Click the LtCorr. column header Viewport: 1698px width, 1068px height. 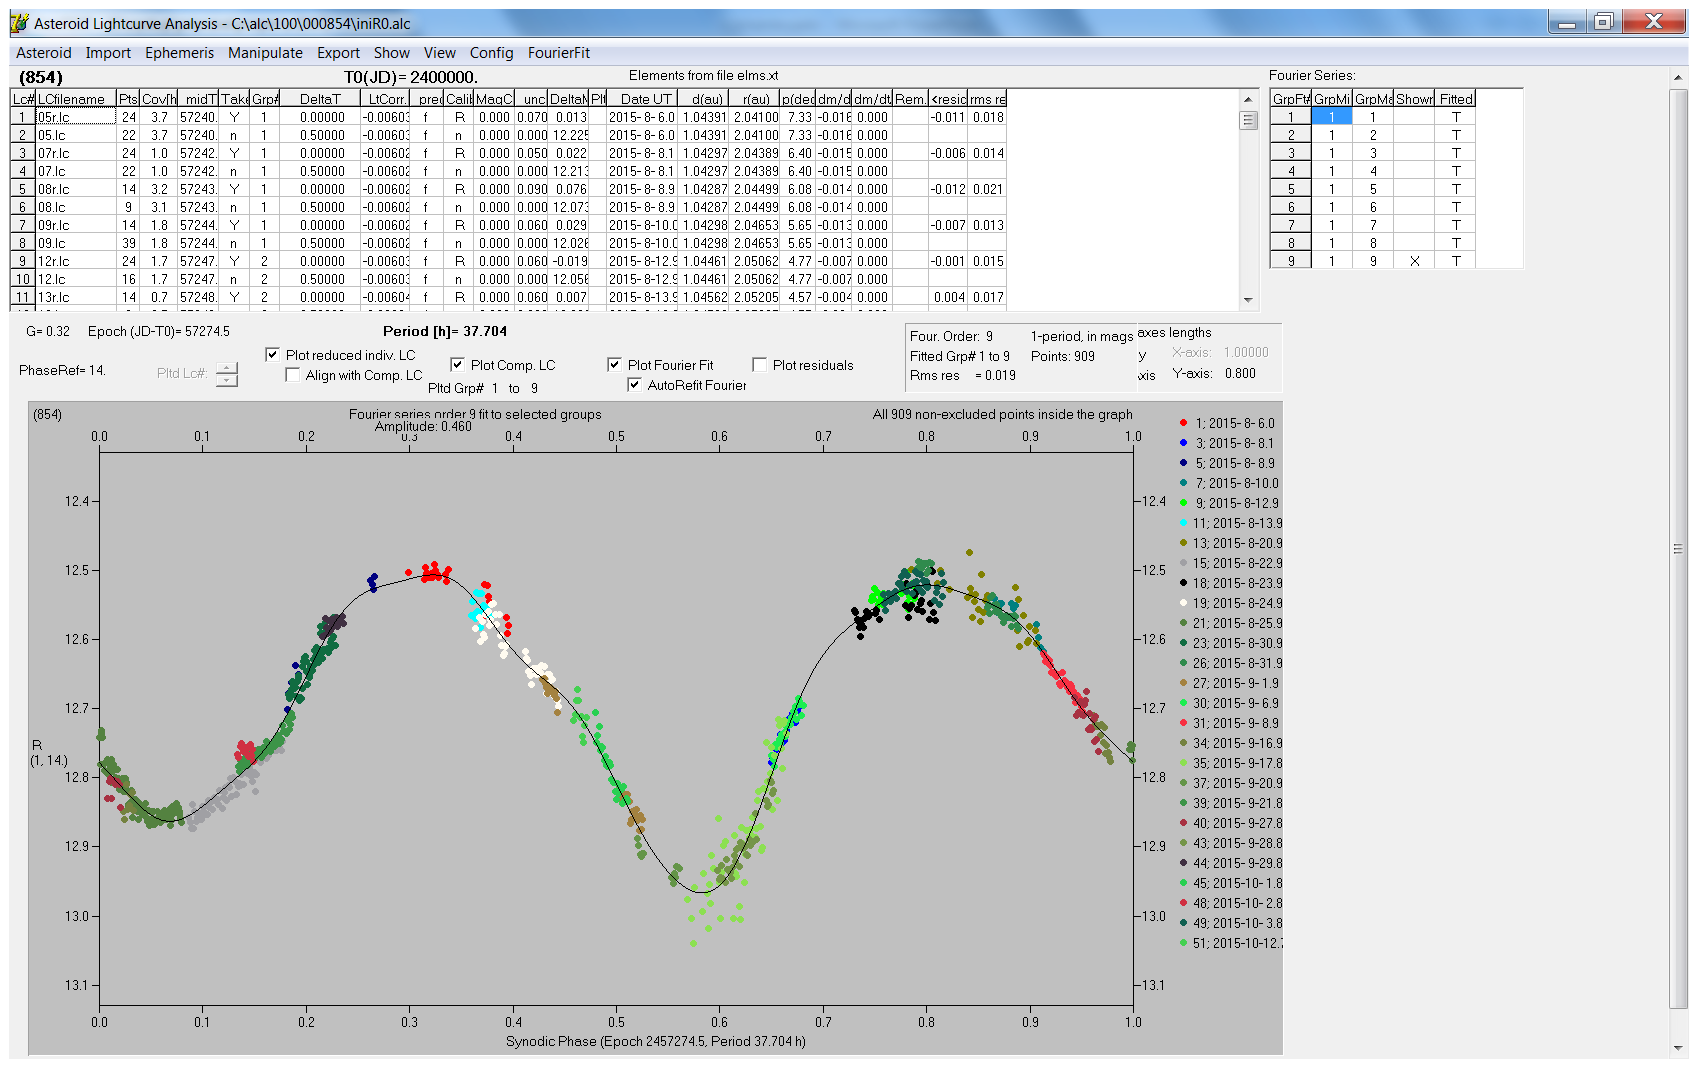pyautogui.click(x=386, y=99)
